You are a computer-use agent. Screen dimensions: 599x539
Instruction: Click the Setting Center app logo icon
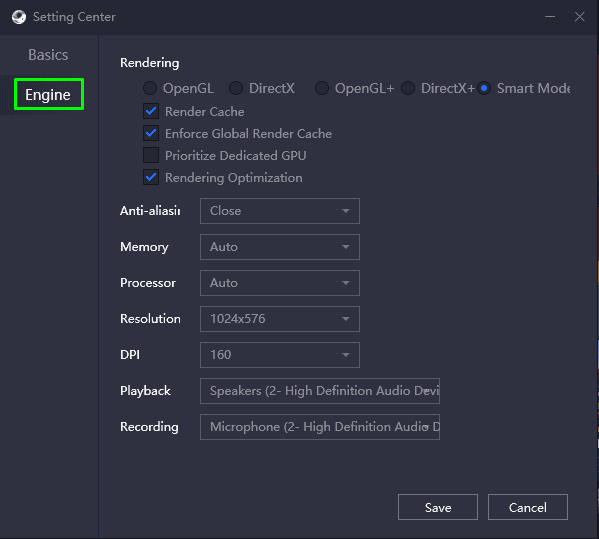(x=19, y=17)
